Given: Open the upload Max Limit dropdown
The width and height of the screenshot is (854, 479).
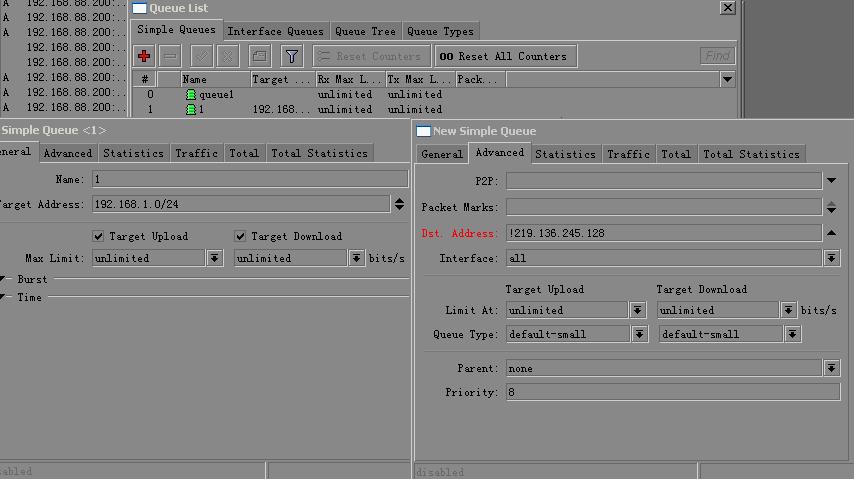Looking at the screenshot, I should (215, 258).
